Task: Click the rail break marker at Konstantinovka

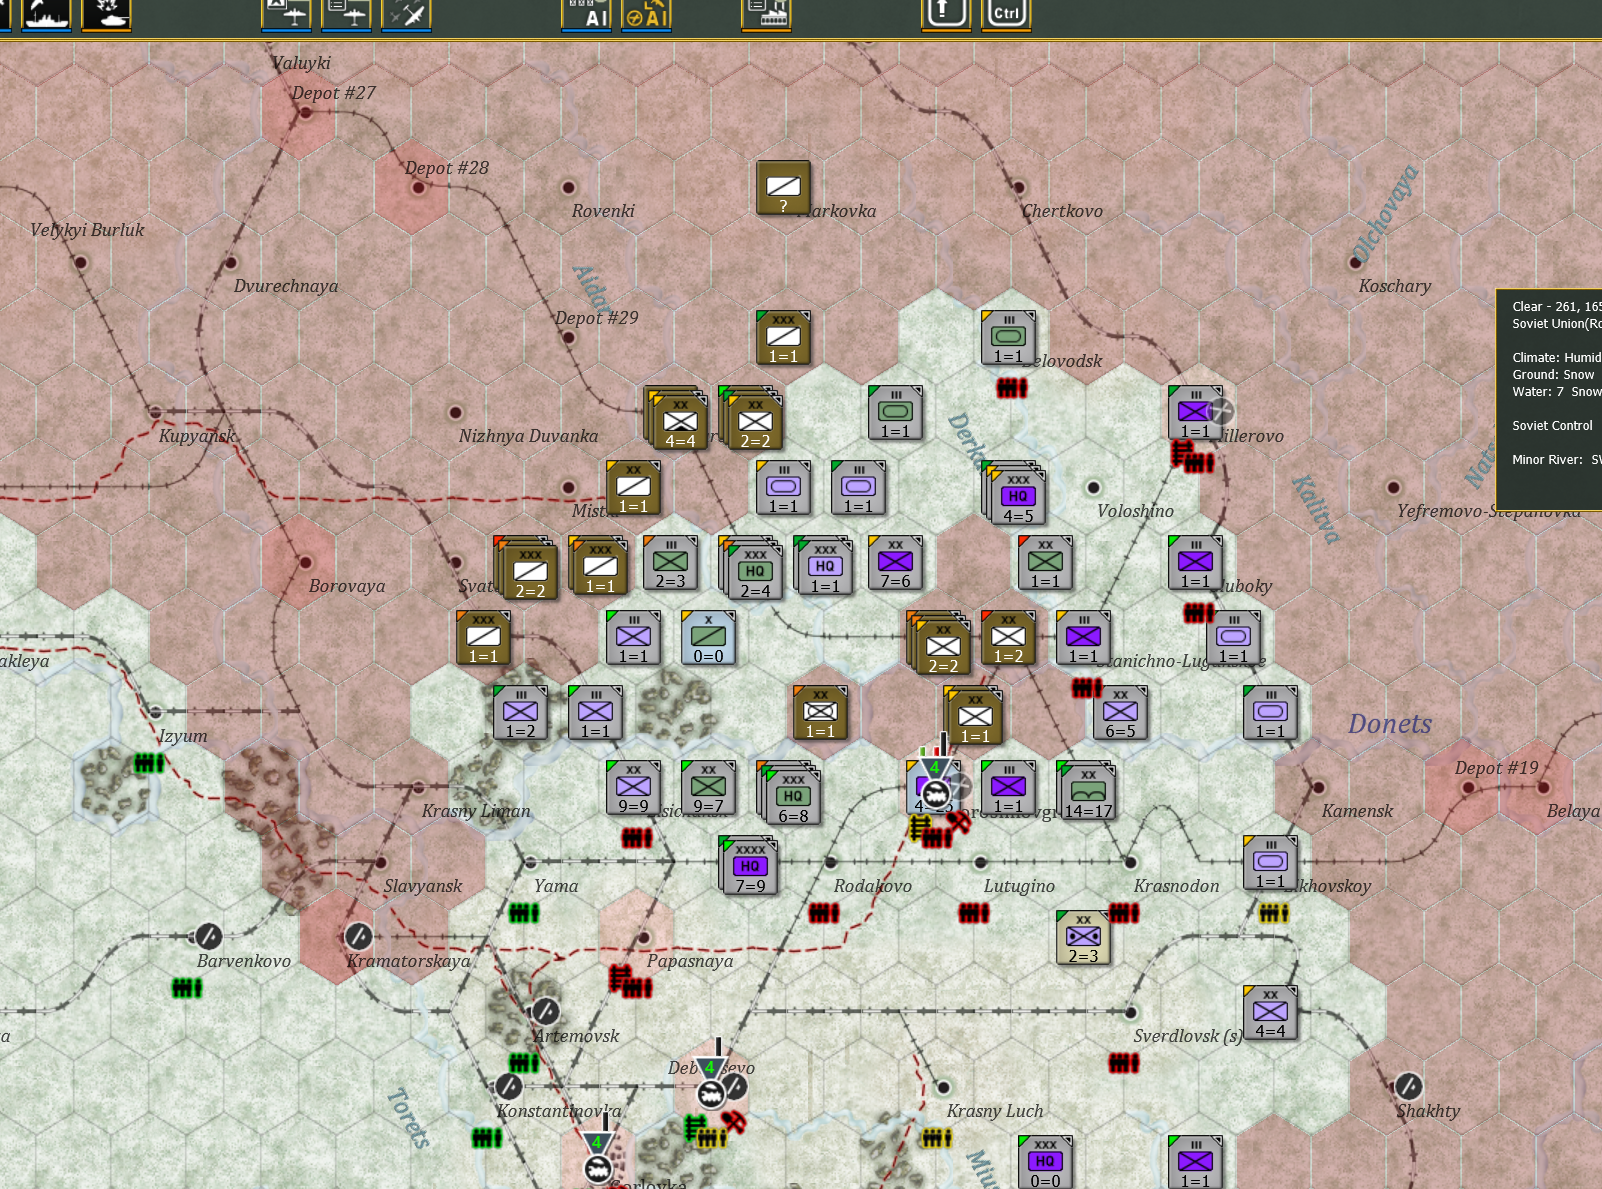Action: [508, 1086]
